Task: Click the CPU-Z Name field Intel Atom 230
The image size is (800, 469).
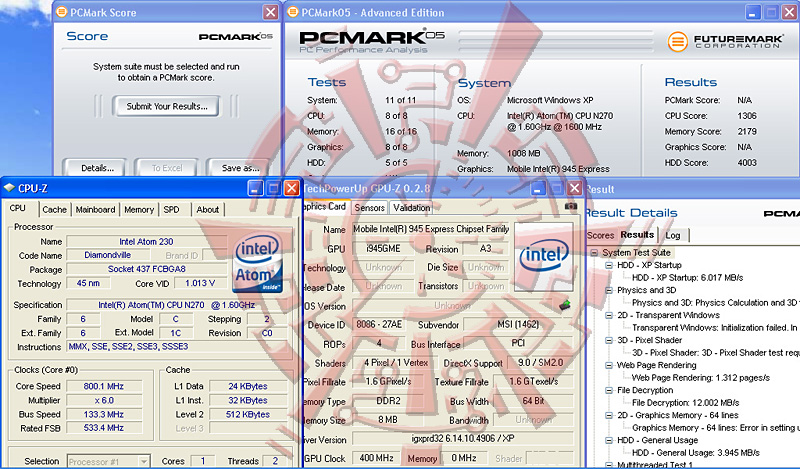Action: tap(146, 241)
